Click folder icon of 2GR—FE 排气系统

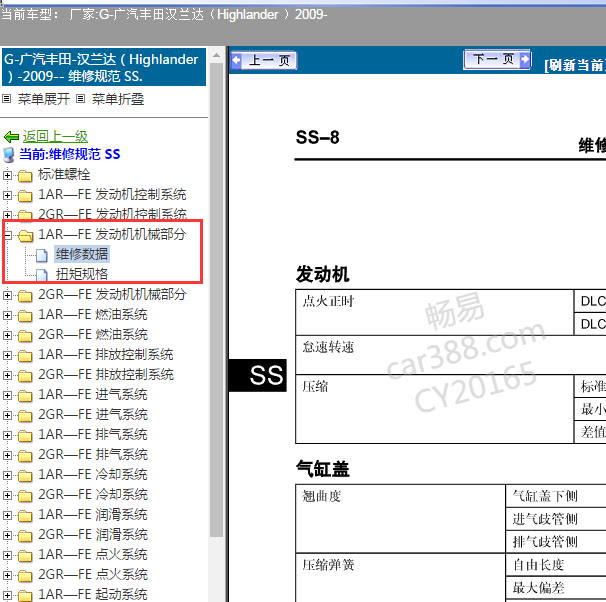[25, 456]
